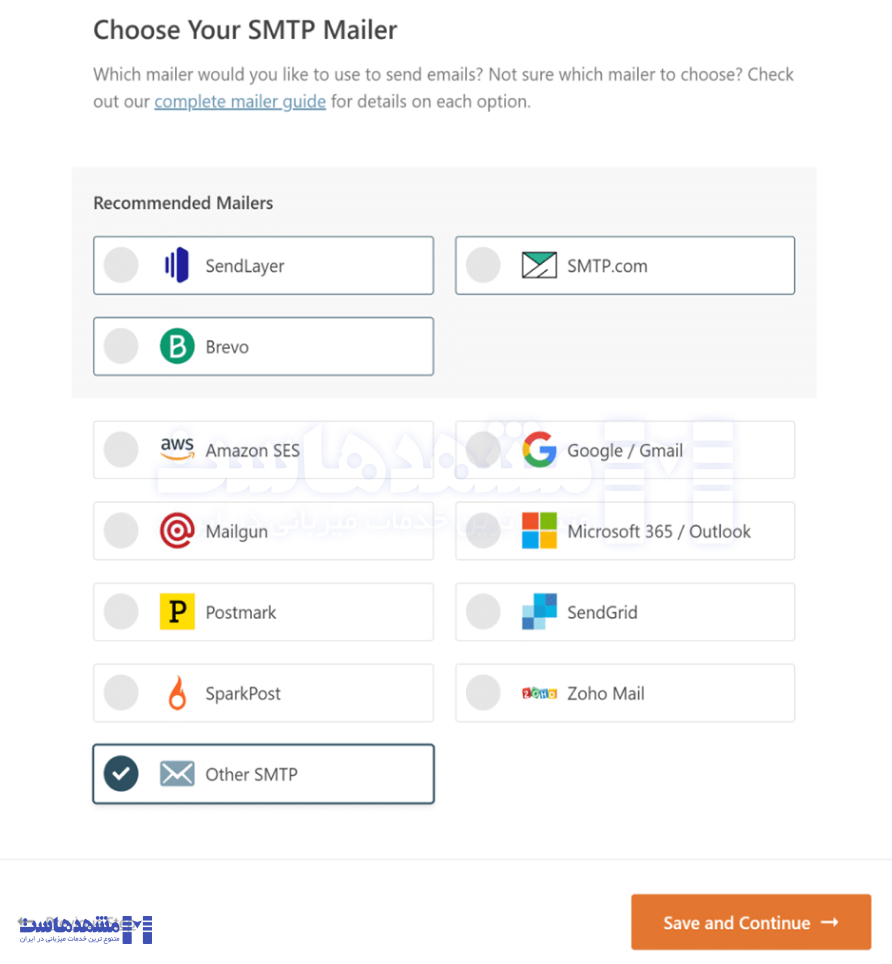Click the Microsoft 365 / Outlook icon
The image size is (892, 964).
tap(540, 531)
